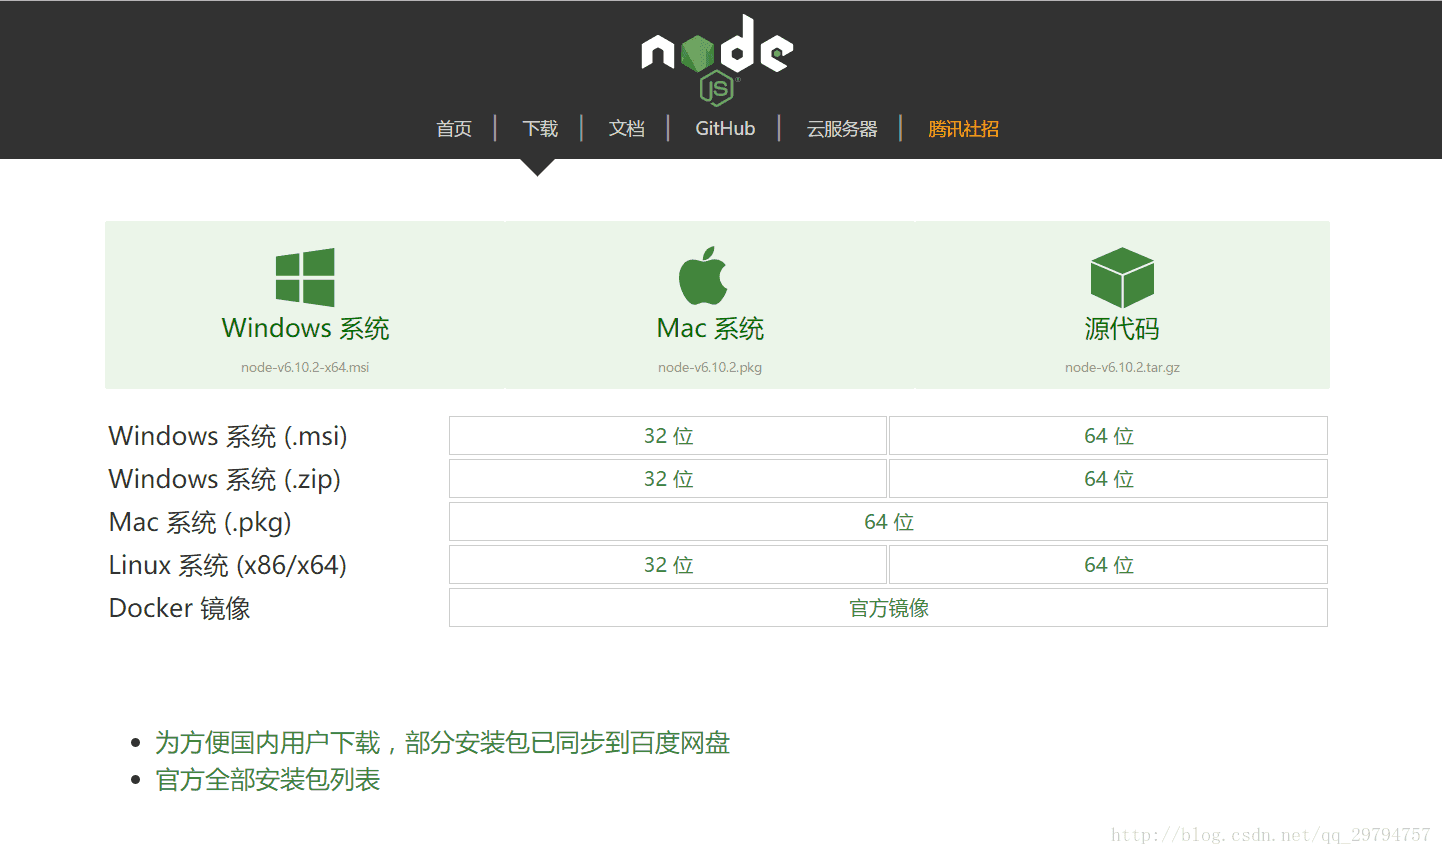1442x855 pixels.
Task: Open the Docker 官方镜像 link
Action: pyautogui.click(x=888, y=608)
